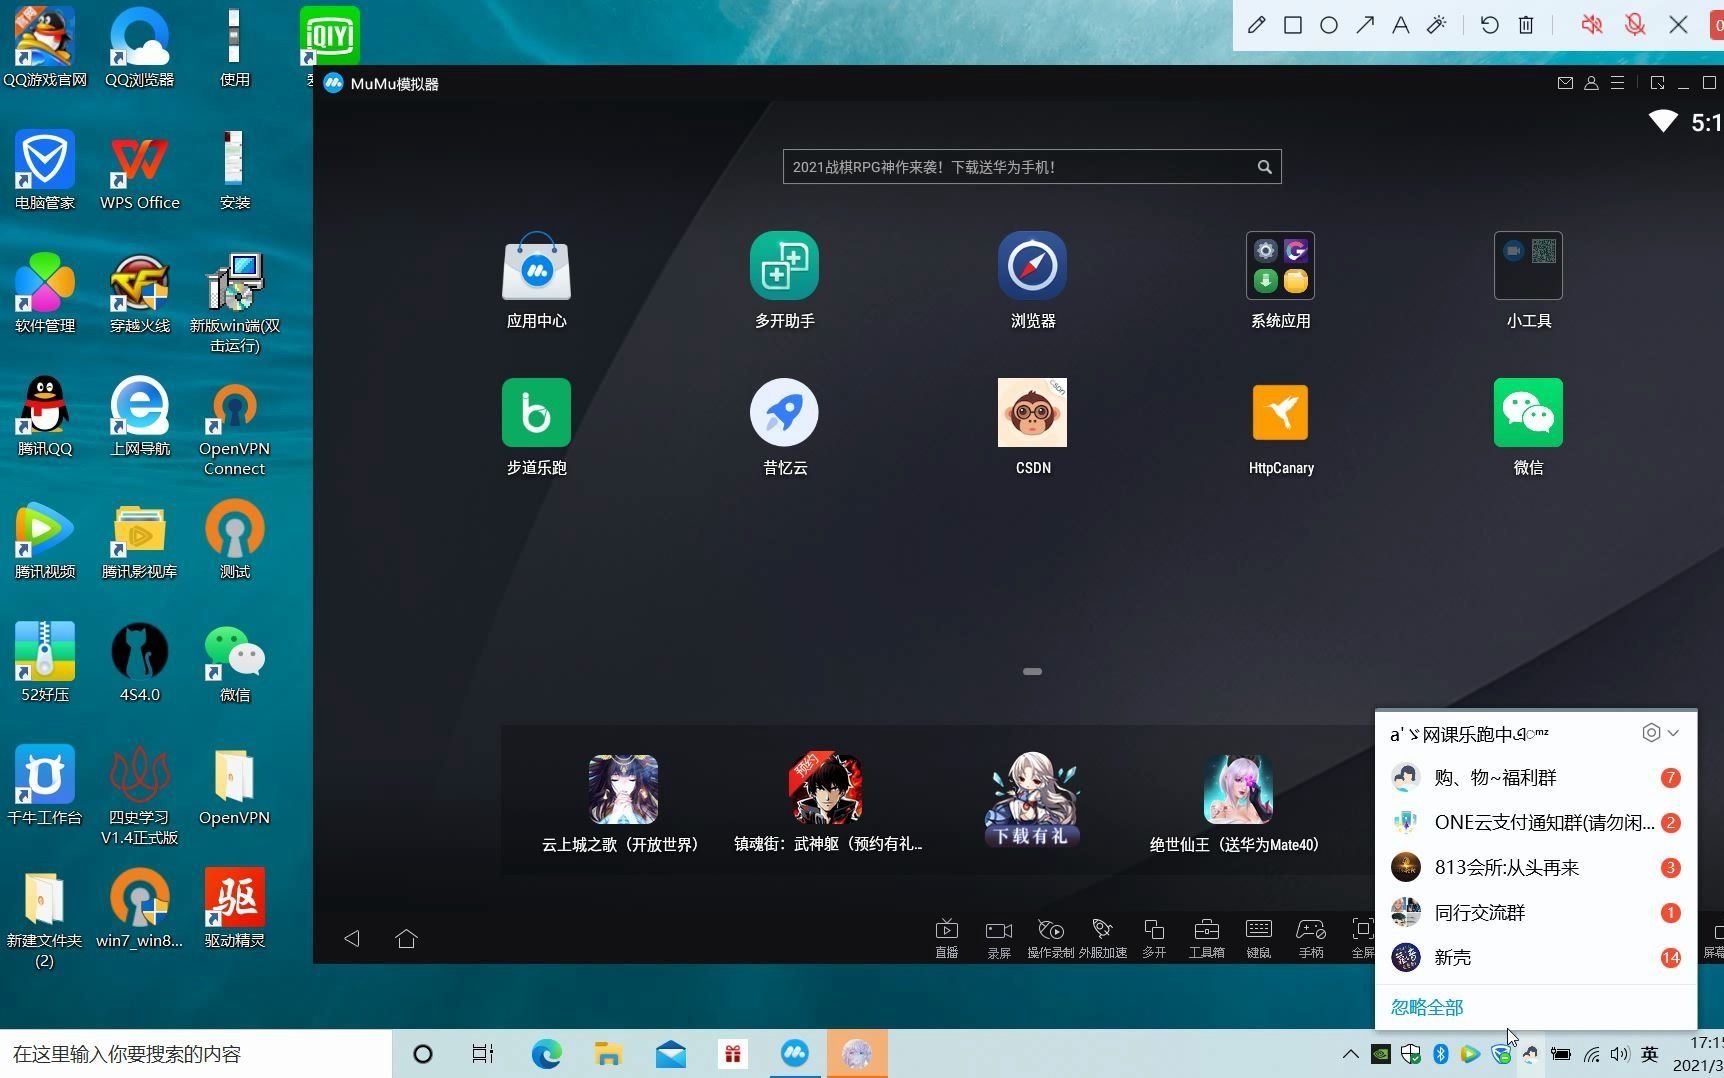Screen dimensions: 1724x1078
Task: Click the 直播 live stream tool
Action: [946, 938]
